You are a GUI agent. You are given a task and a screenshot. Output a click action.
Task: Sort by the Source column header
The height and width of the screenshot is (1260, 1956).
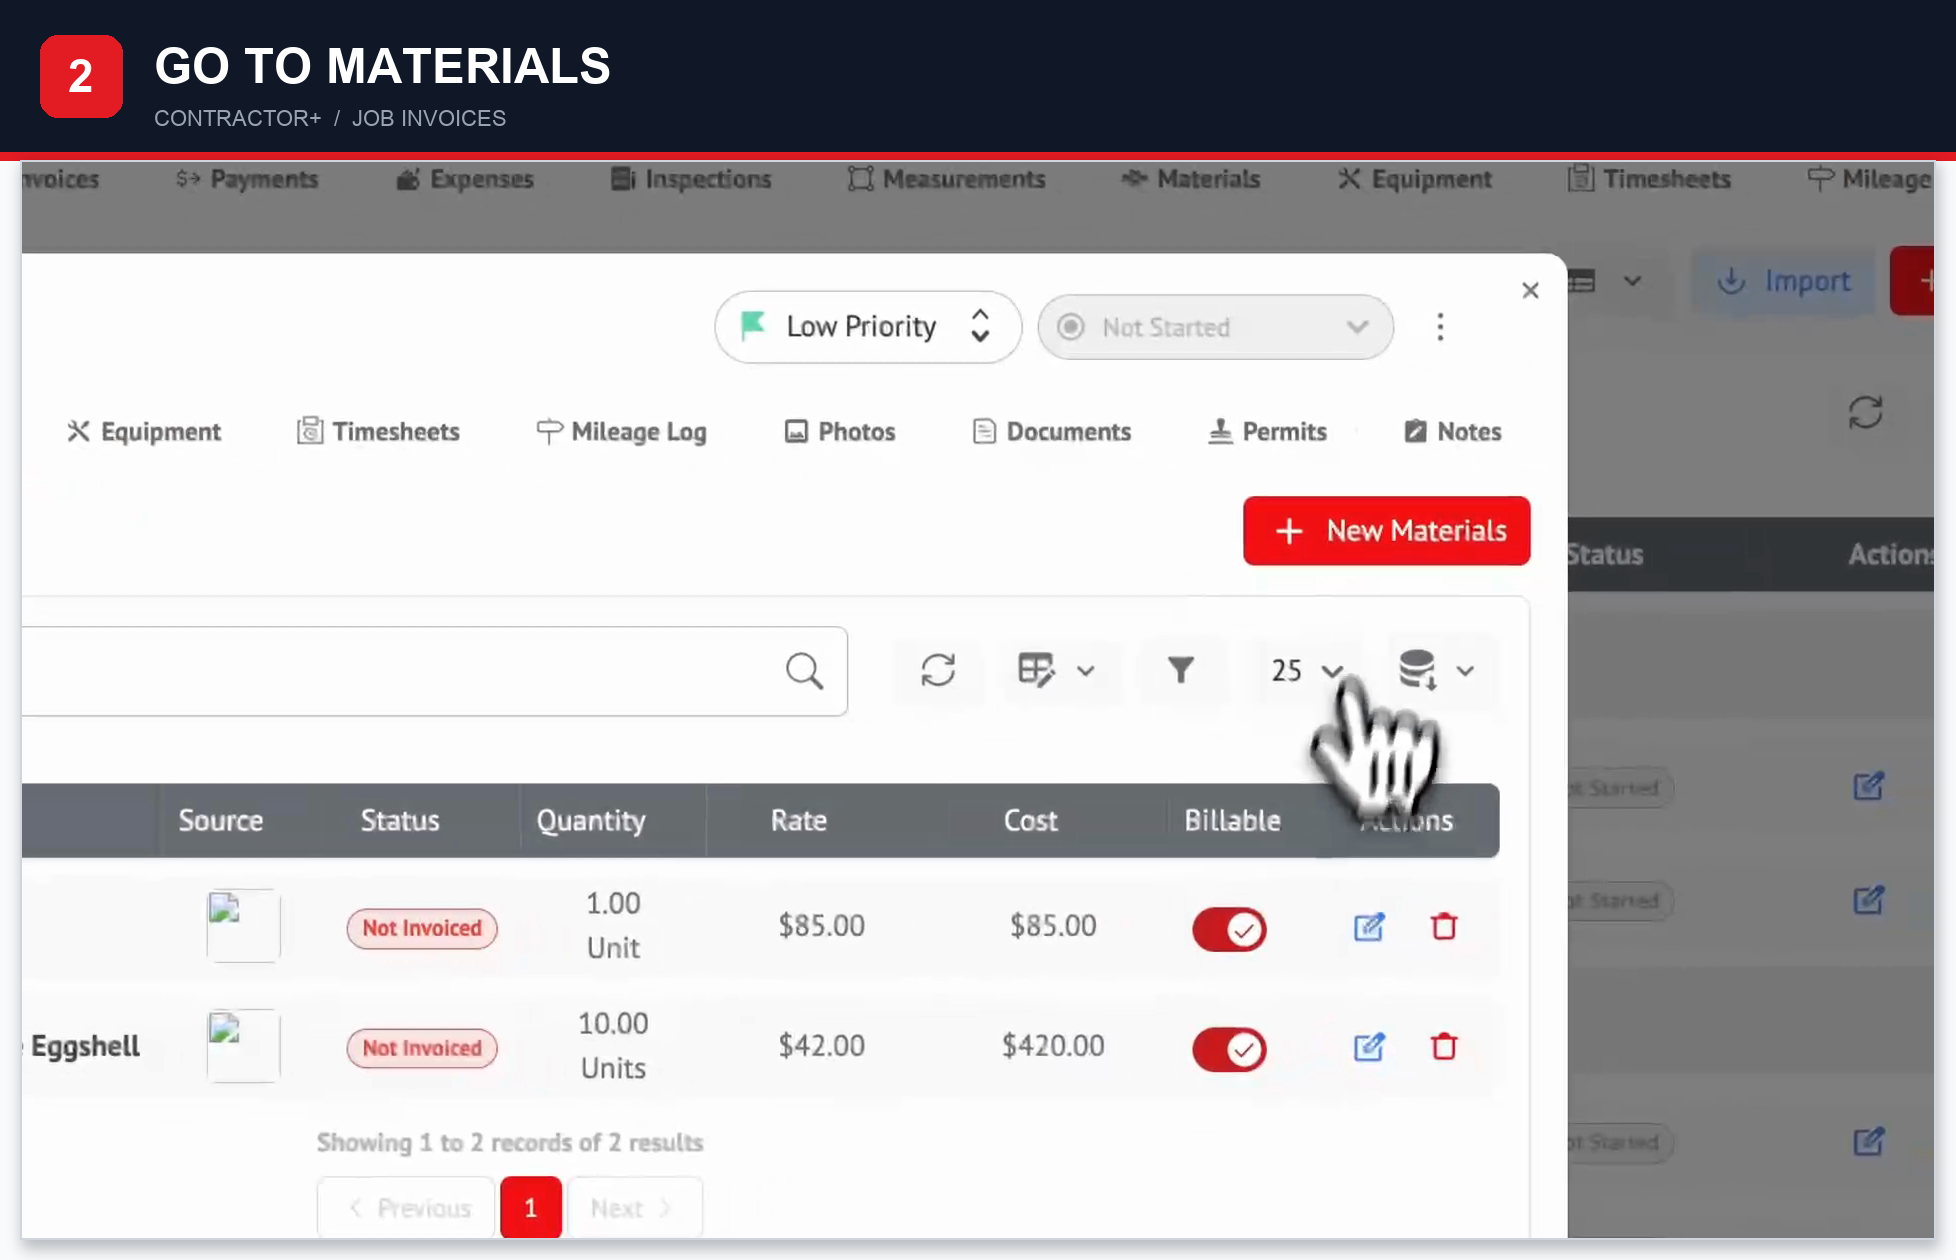tap(221, 821)
